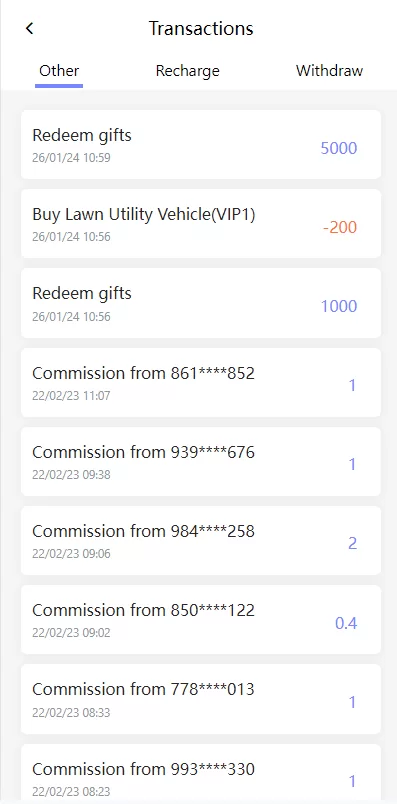This screenshot has width=397, height=804.
Task: Open the Buy Lawn Utility Vehicle transaction
Action: pyautogui.click(x=201, y=224)
